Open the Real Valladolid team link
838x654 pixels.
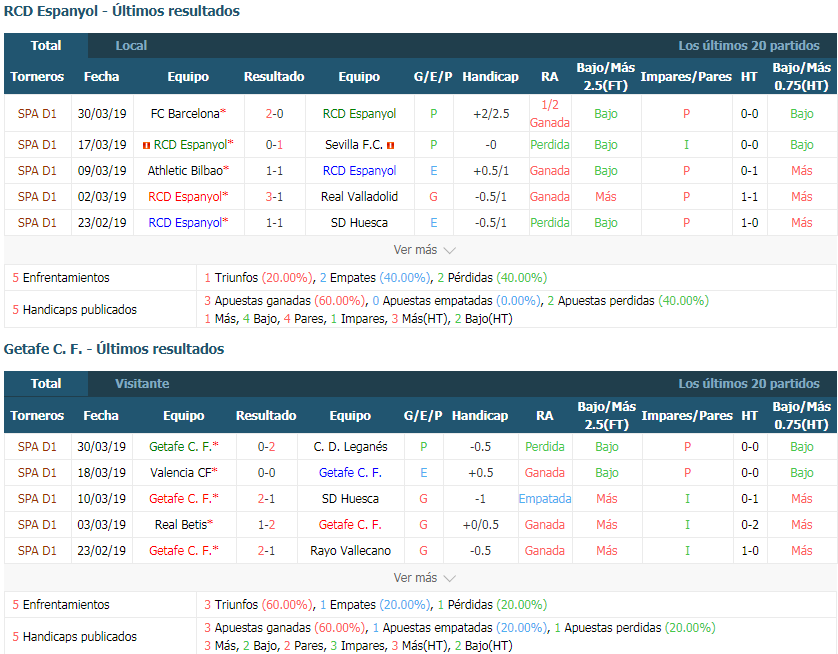pyautogui.click(x=359, y=197)
